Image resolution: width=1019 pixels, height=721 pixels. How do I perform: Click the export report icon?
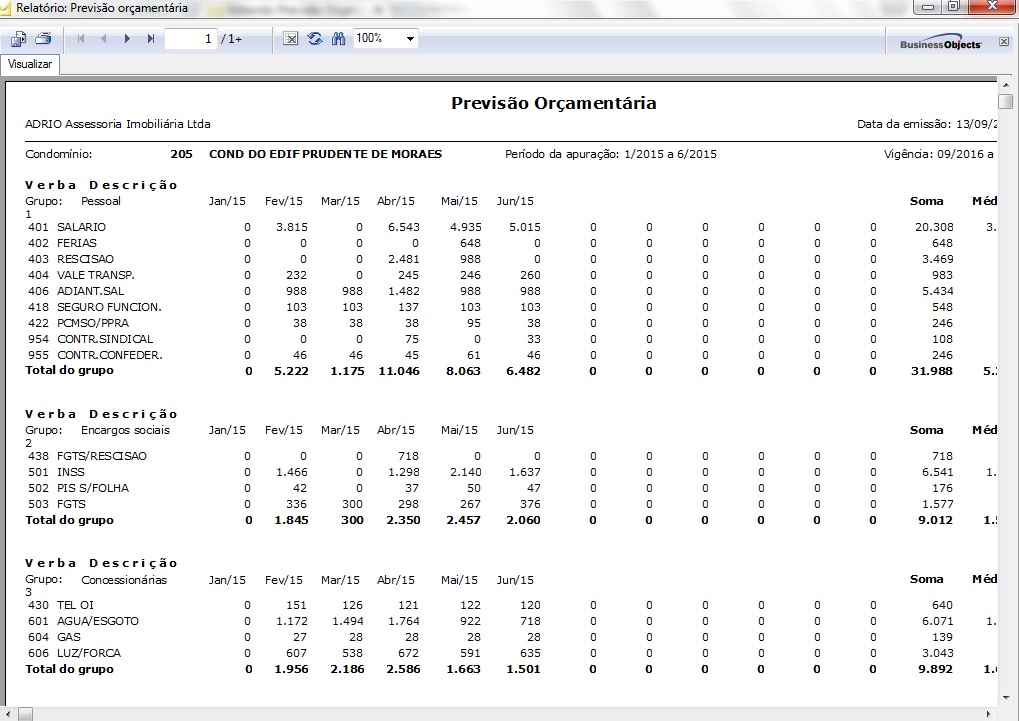pyautogui.click(x=19, y=39)
